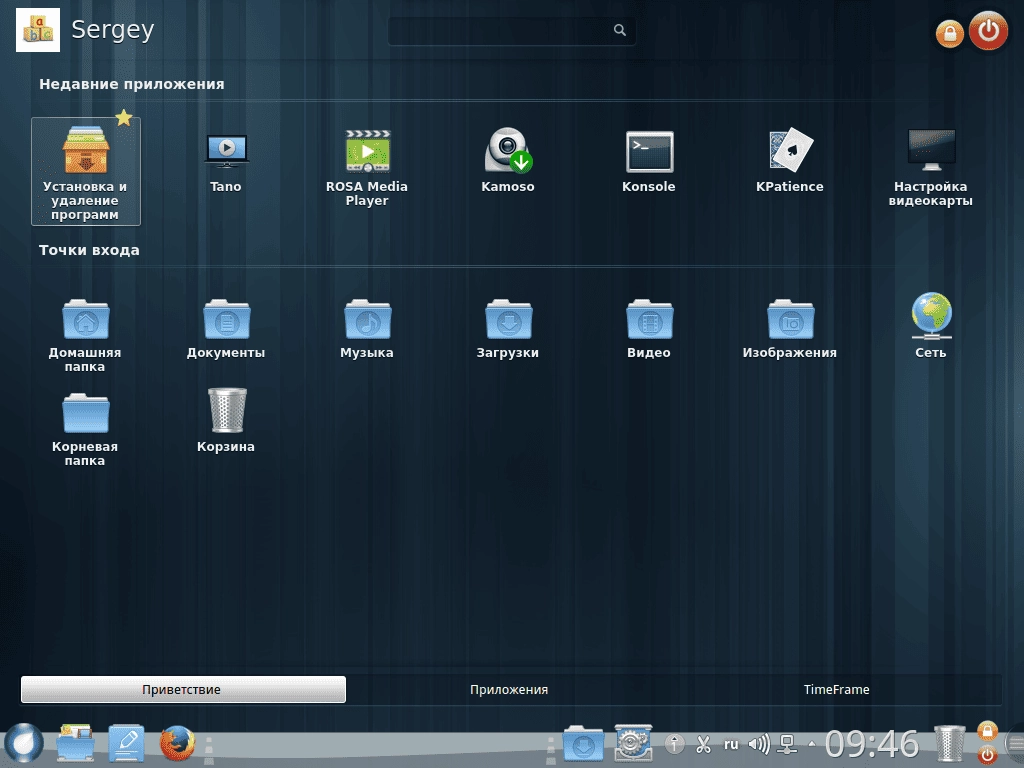Open the Корневая папка folder
This screenshot has width=1024, height=768.
pyautogui.click(x=86, y=429)
